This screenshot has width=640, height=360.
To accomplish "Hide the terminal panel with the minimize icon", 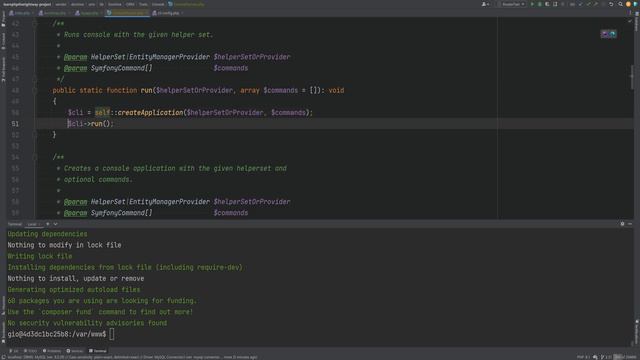I will point(630,224).
